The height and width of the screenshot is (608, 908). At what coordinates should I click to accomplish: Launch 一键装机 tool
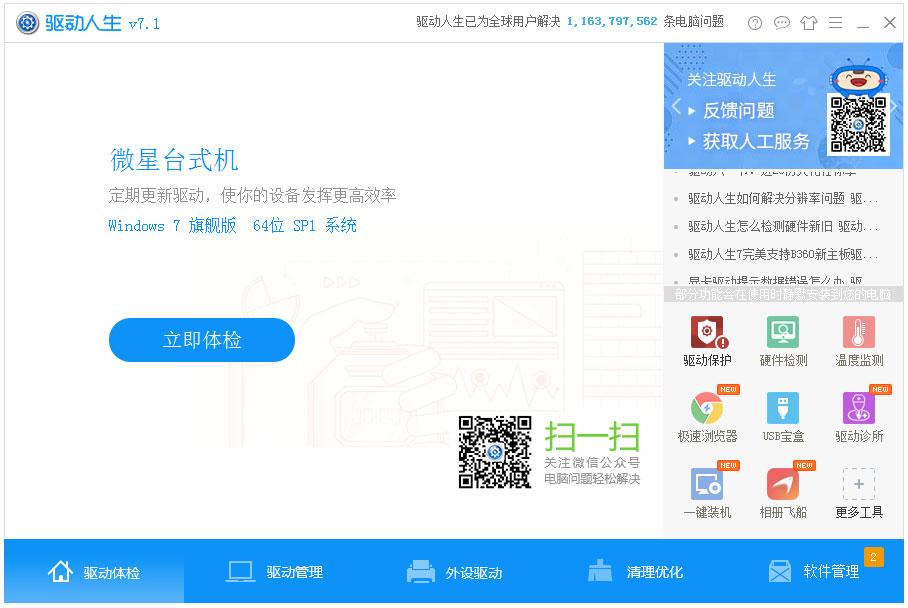tap(707, 493)
